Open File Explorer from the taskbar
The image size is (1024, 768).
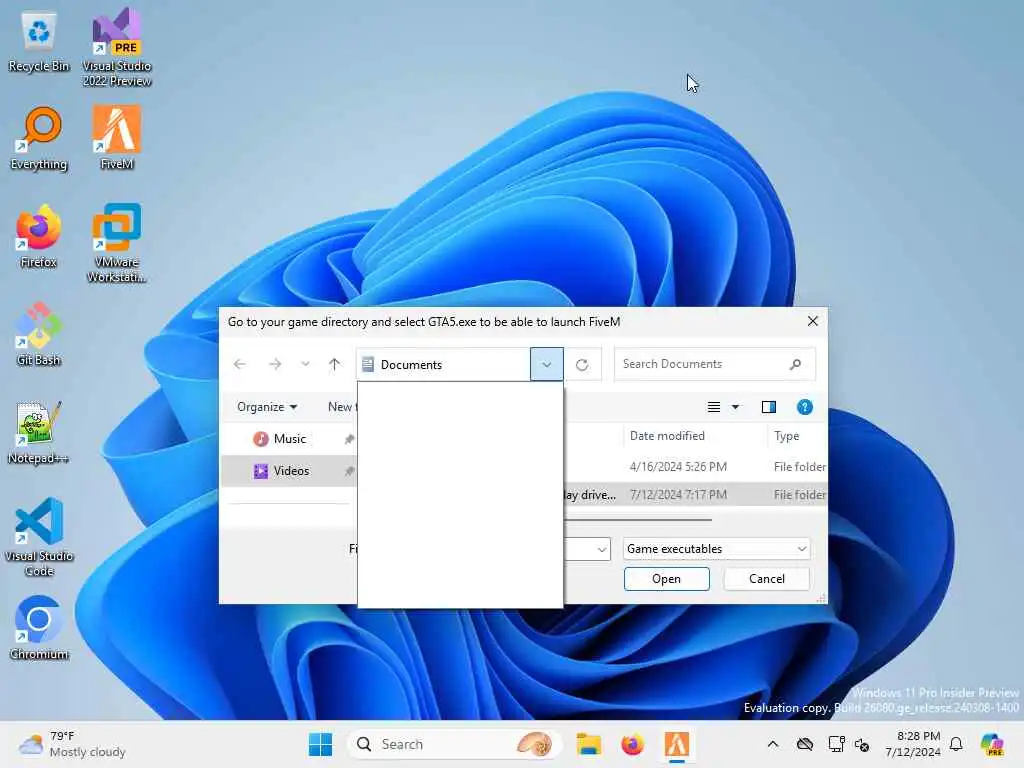point(588,744)
